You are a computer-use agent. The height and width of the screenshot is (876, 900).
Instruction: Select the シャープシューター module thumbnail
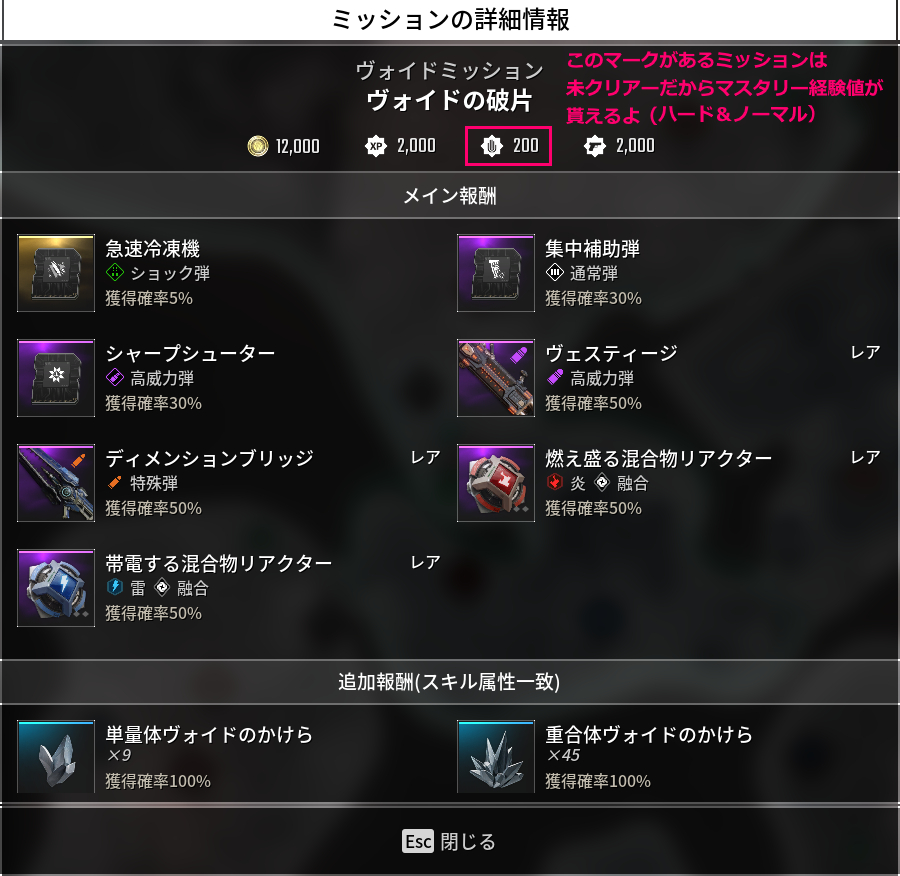click(x=56, y=378)
